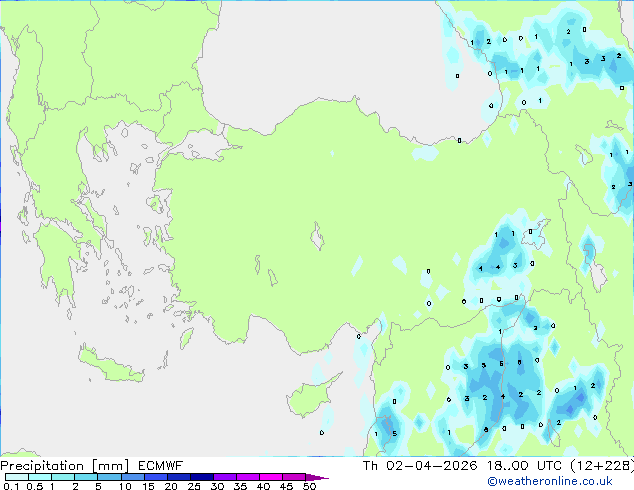Pick the 45–50 mm legend swatch
This screenshot has width=634, height=490.
tap(294, 477)
